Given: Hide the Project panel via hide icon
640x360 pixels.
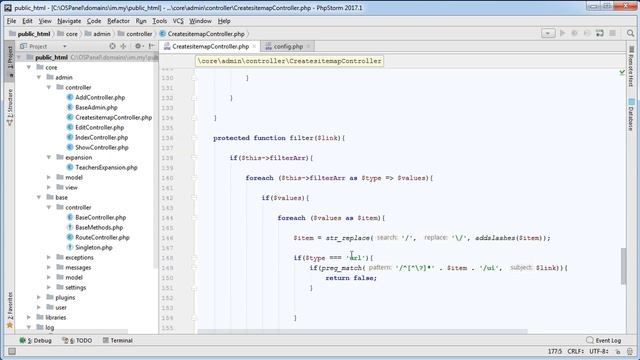Looking at the screenshot, I should 151,46.
